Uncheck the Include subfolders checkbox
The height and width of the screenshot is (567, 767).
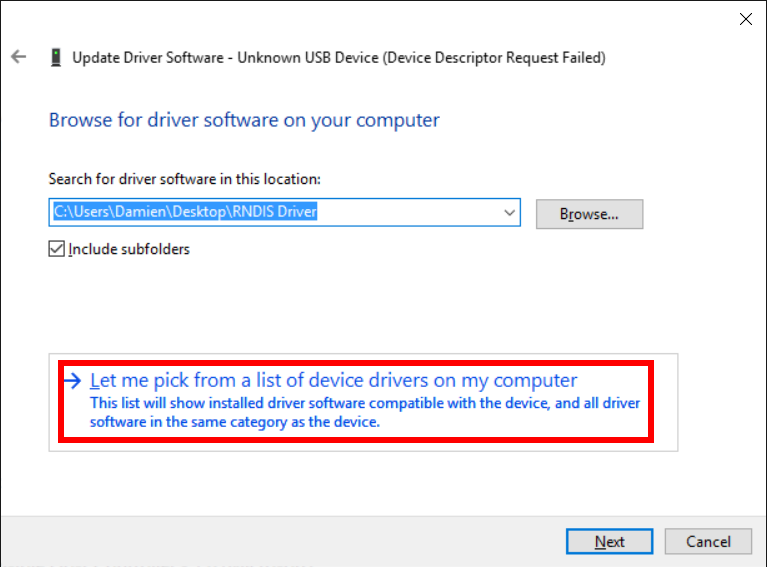57,249
